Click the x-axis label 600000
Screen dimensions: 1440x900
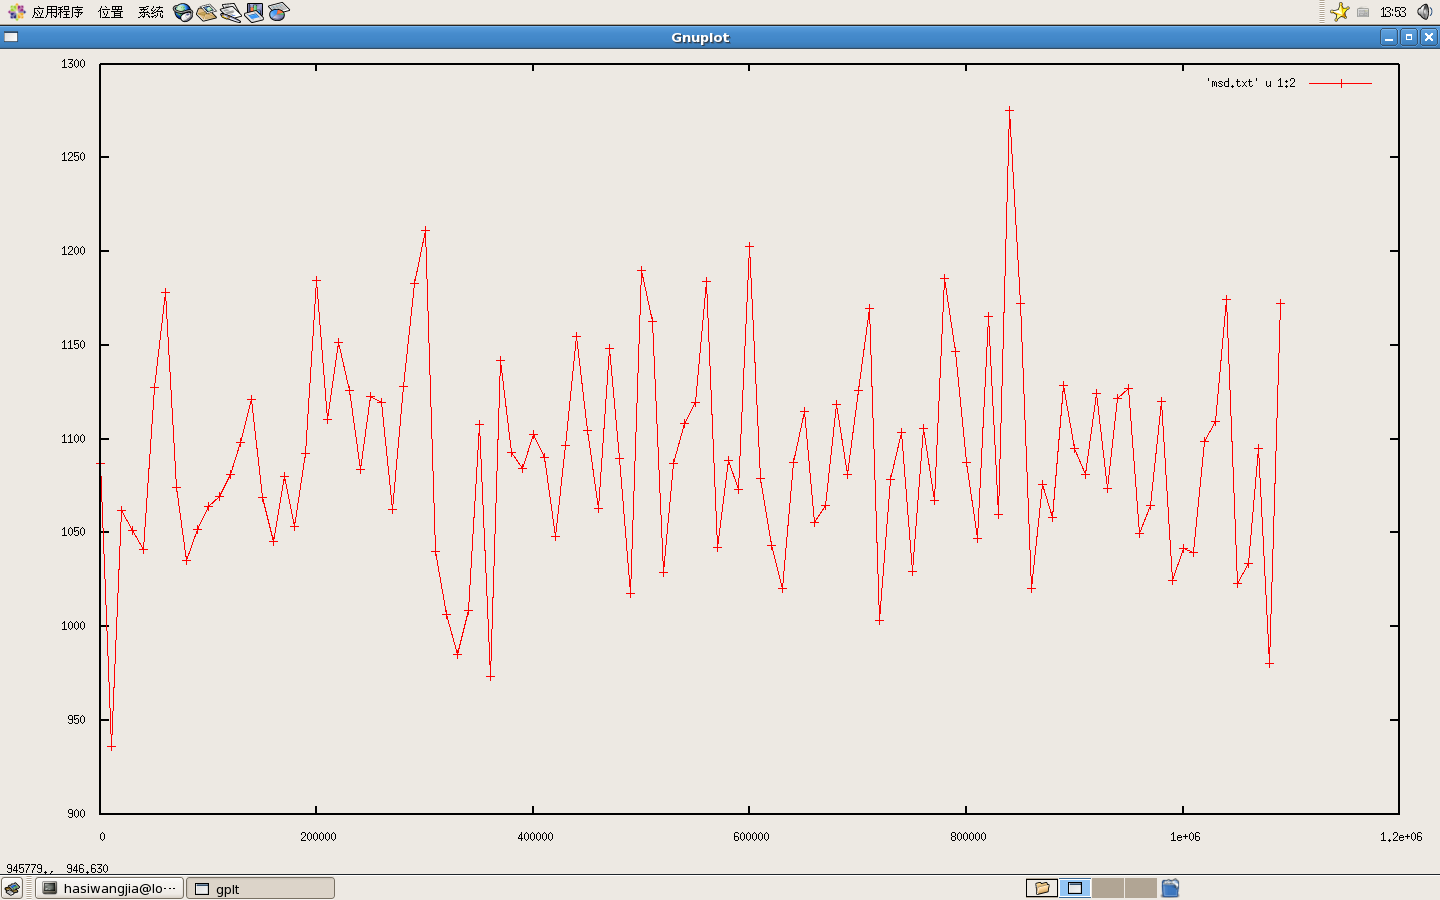coord(751,837)
